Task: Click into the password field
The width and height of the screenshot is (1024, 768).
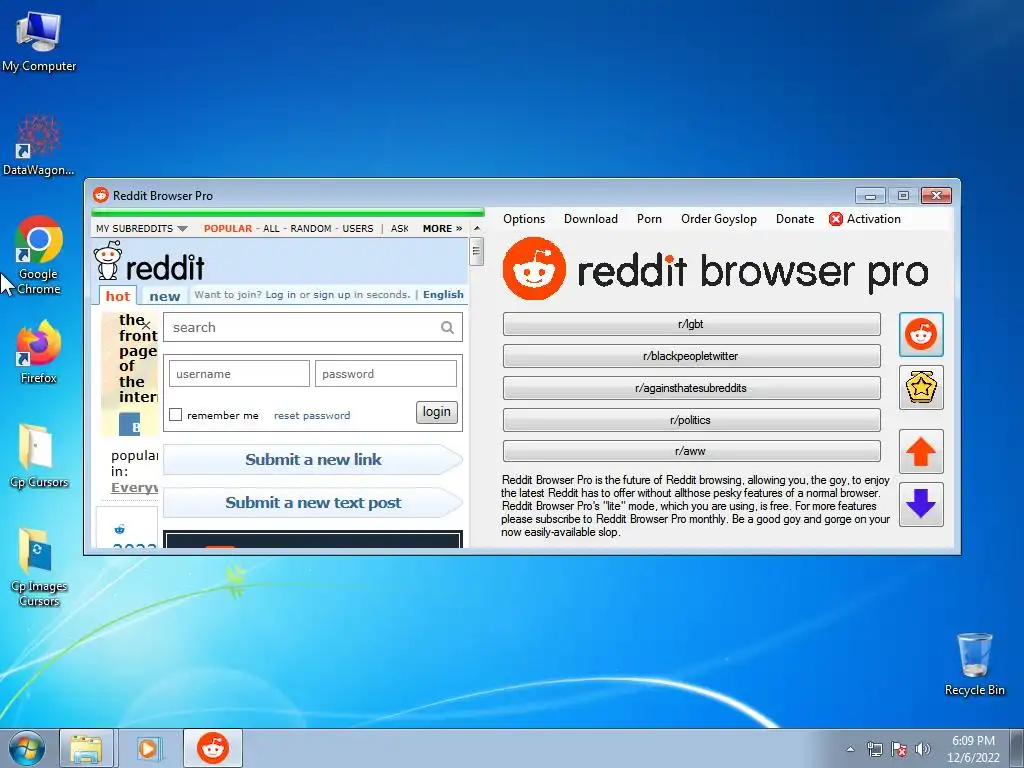Action: (x=386, y=374)
